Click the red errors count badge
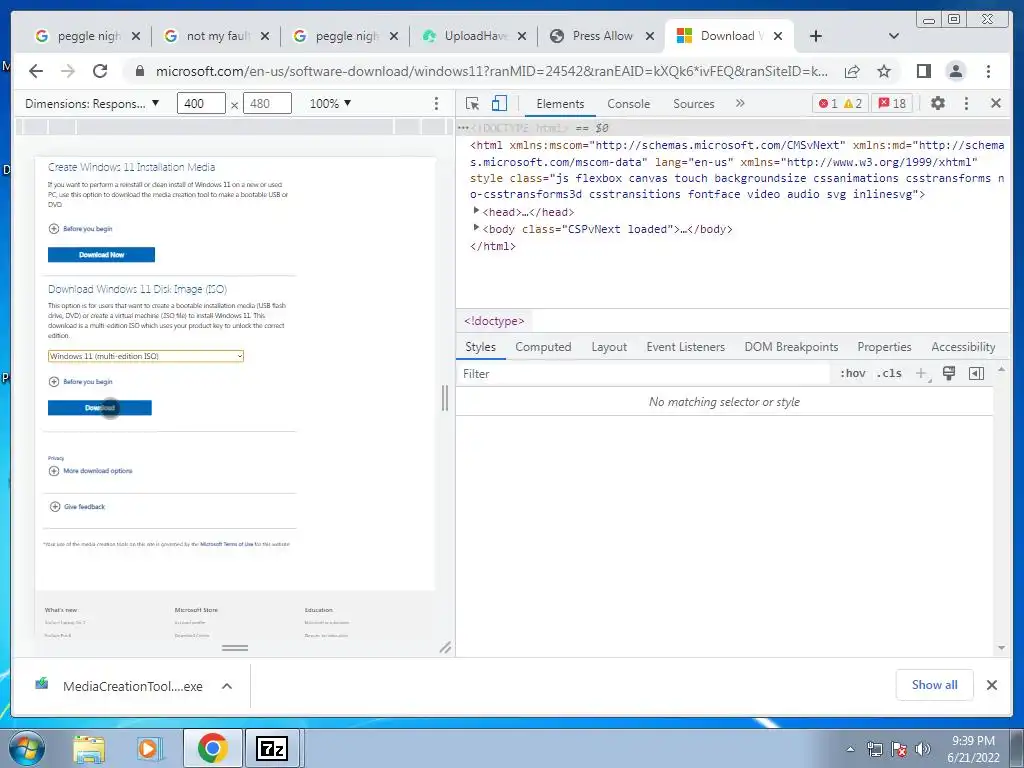 pyautogui.click(x=828, y=103)
